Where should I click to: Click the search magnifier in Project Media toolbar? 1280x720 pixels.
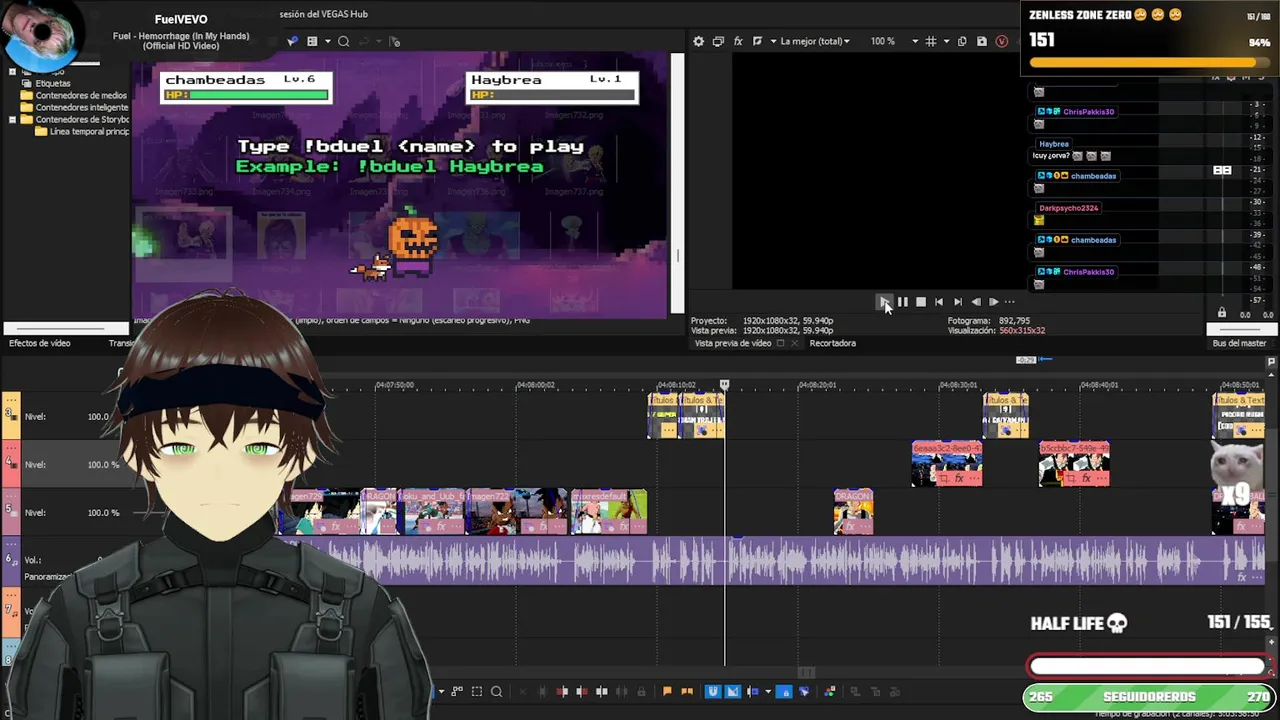point(343,41)
